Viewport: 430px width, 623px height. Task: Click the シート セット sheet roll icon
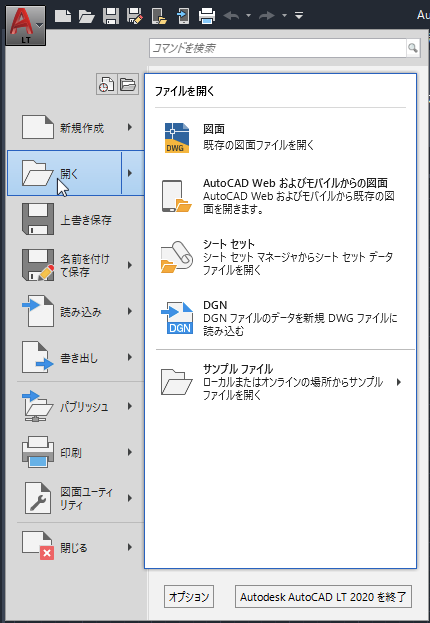(176, 257)
